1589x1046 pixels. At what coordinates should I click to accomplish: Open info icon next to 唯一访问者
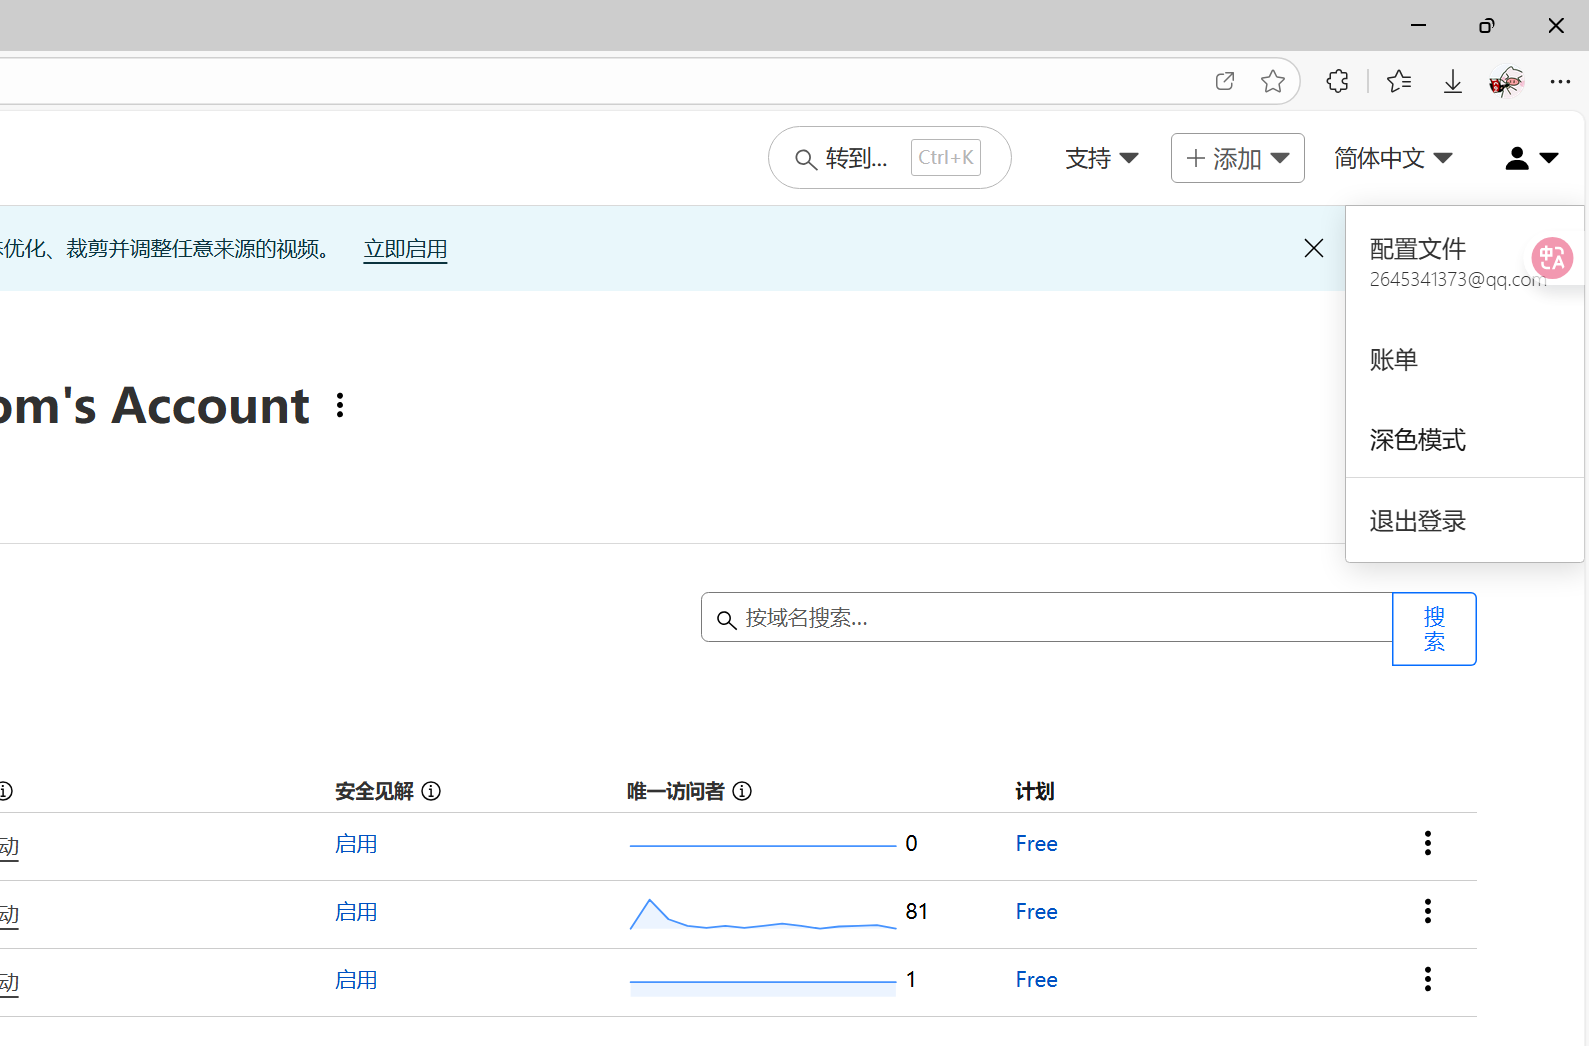[x=742, y=791]
